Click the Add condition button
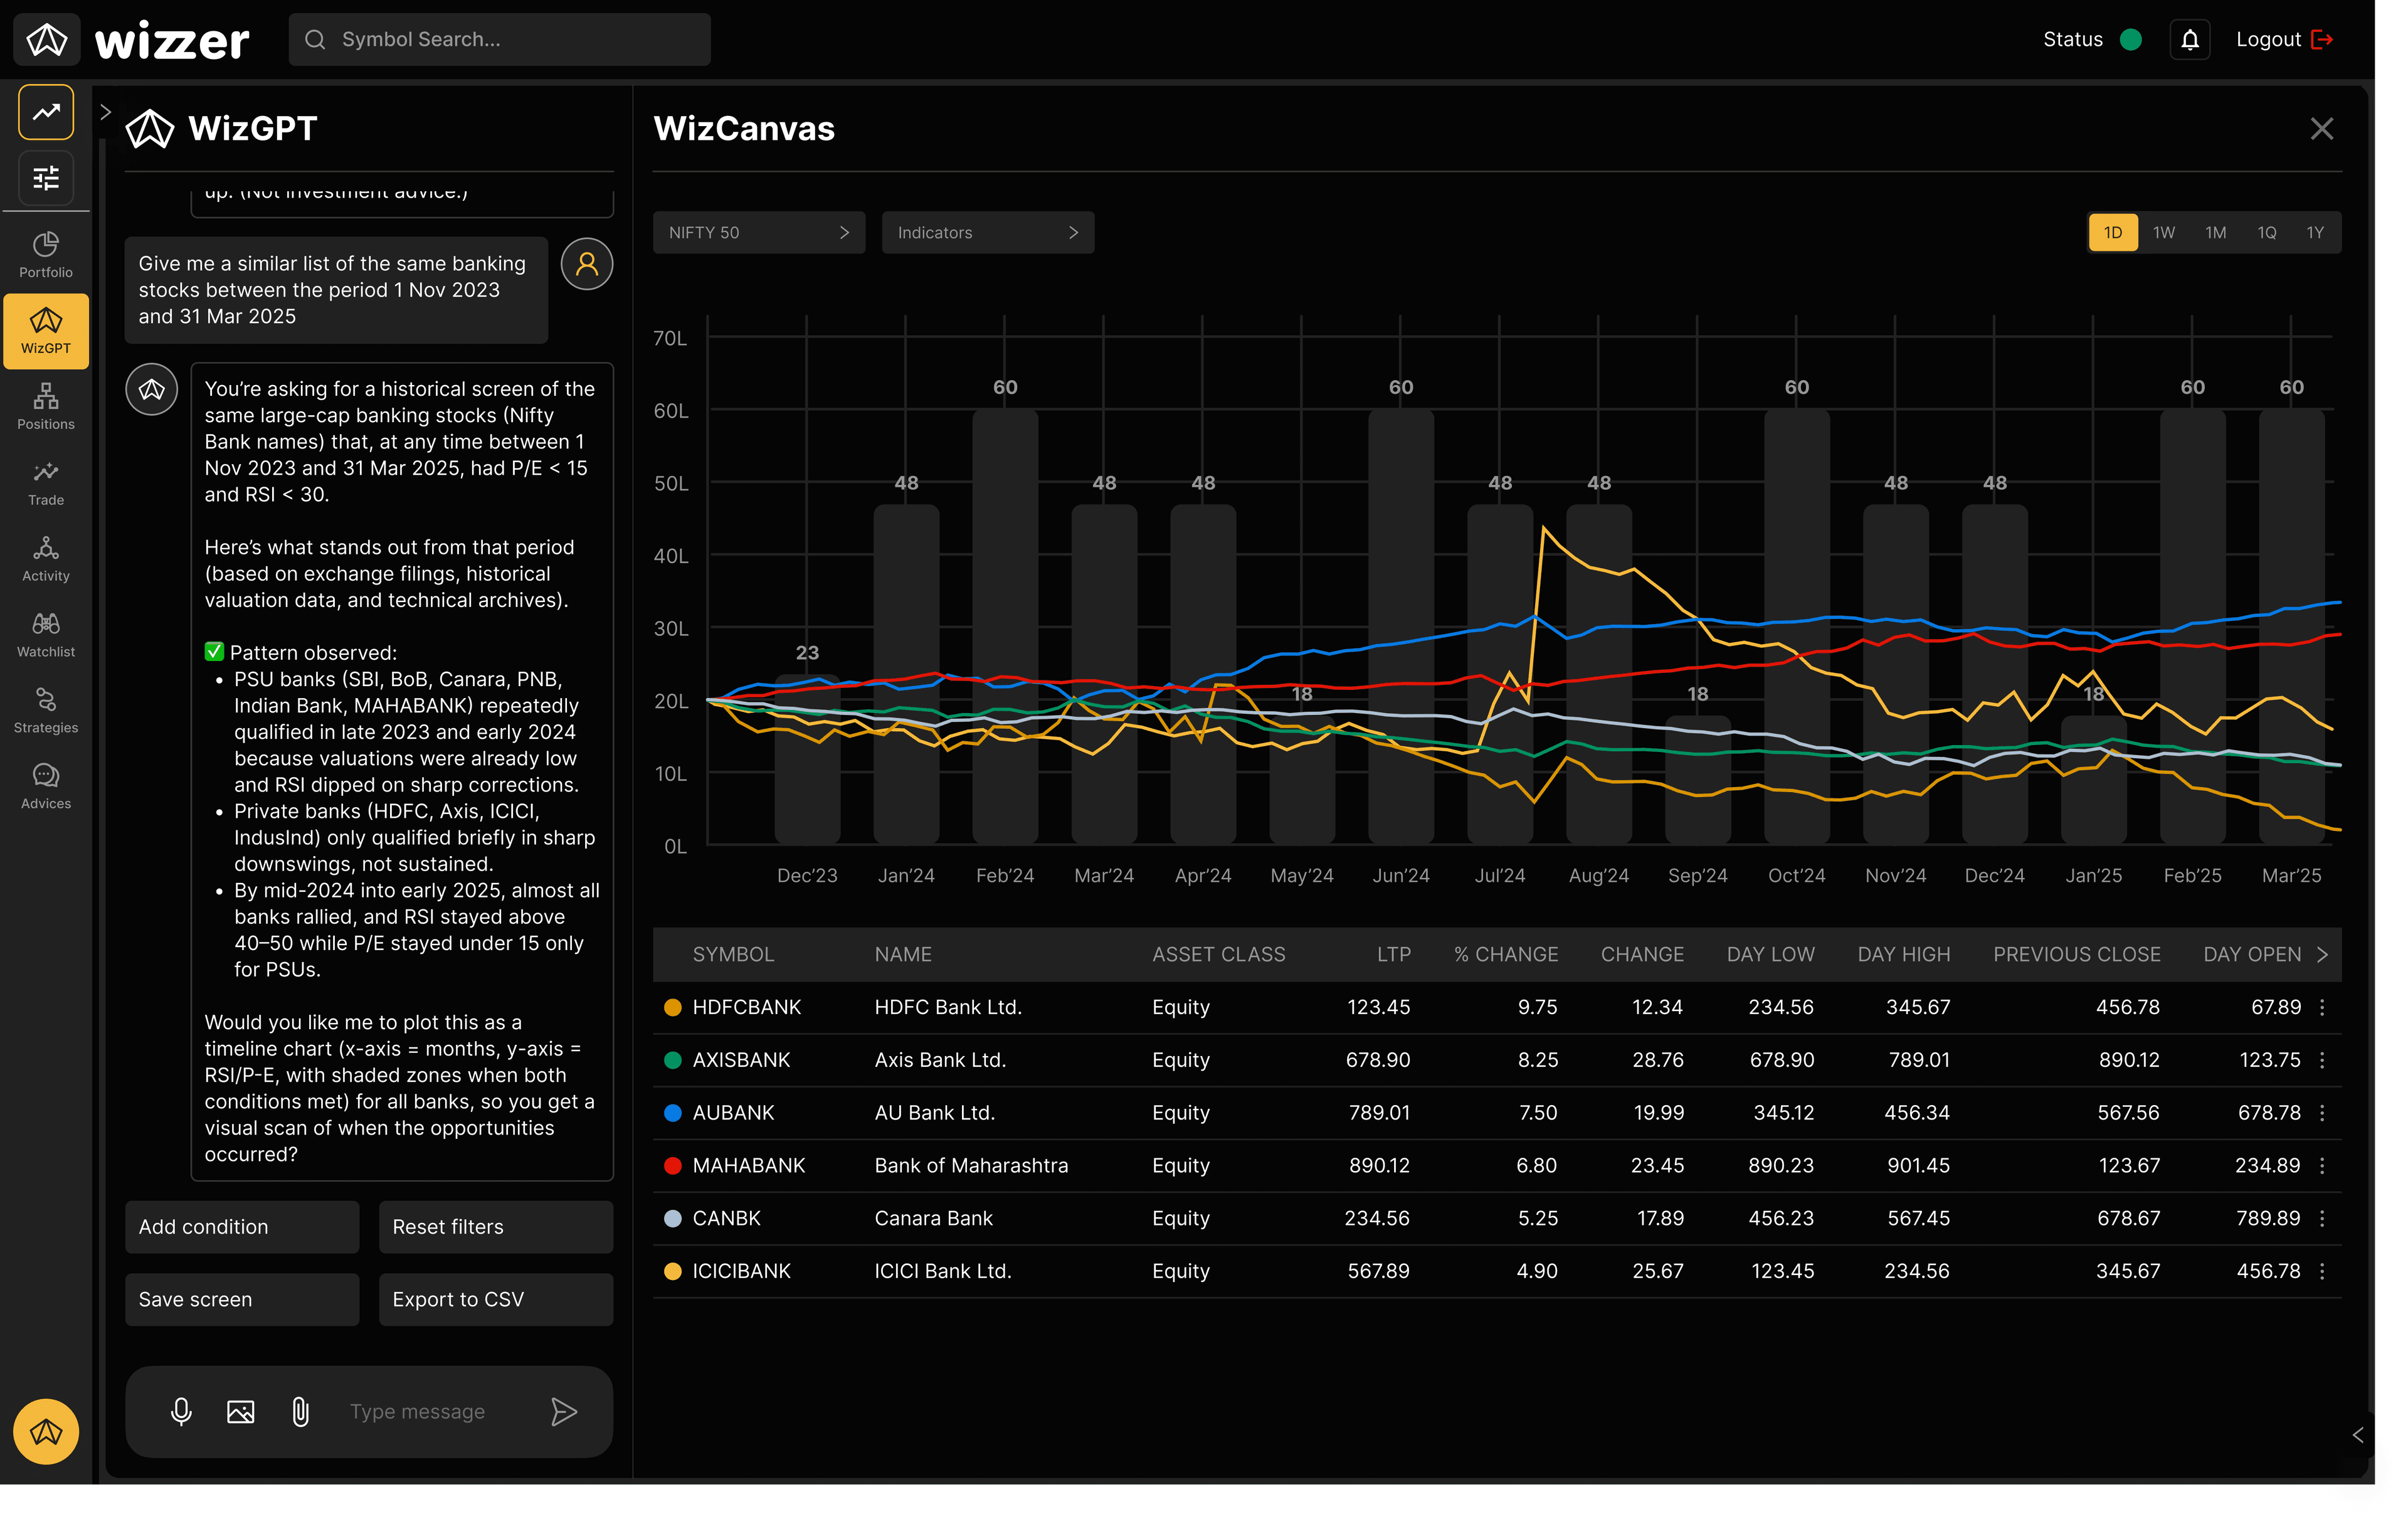 coord(241,1227)
